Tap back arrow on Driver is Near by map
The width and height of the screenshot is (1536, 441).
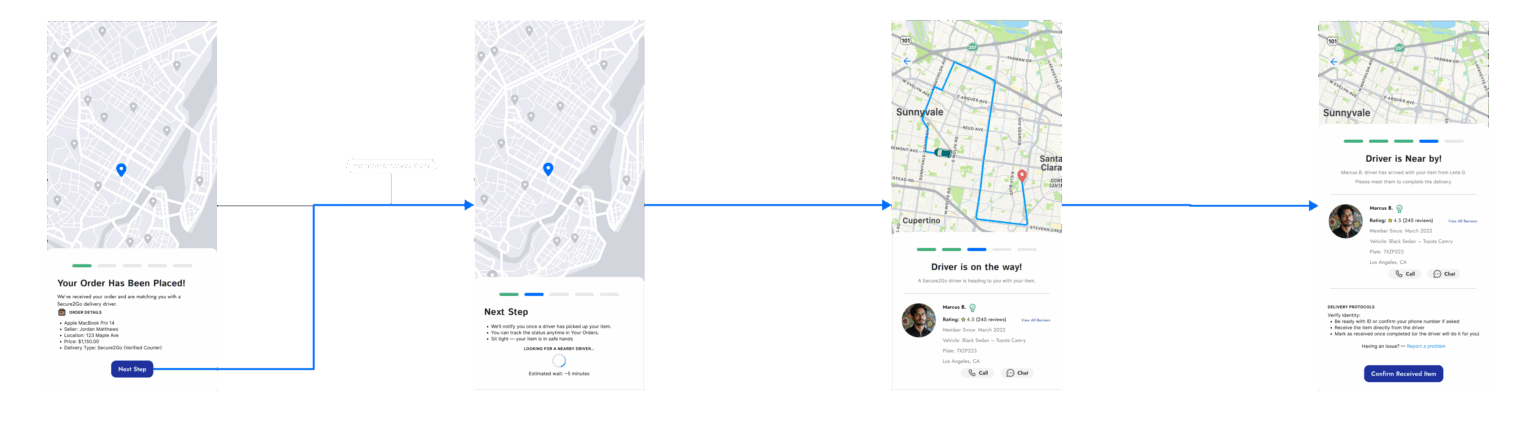(1334, 61)
